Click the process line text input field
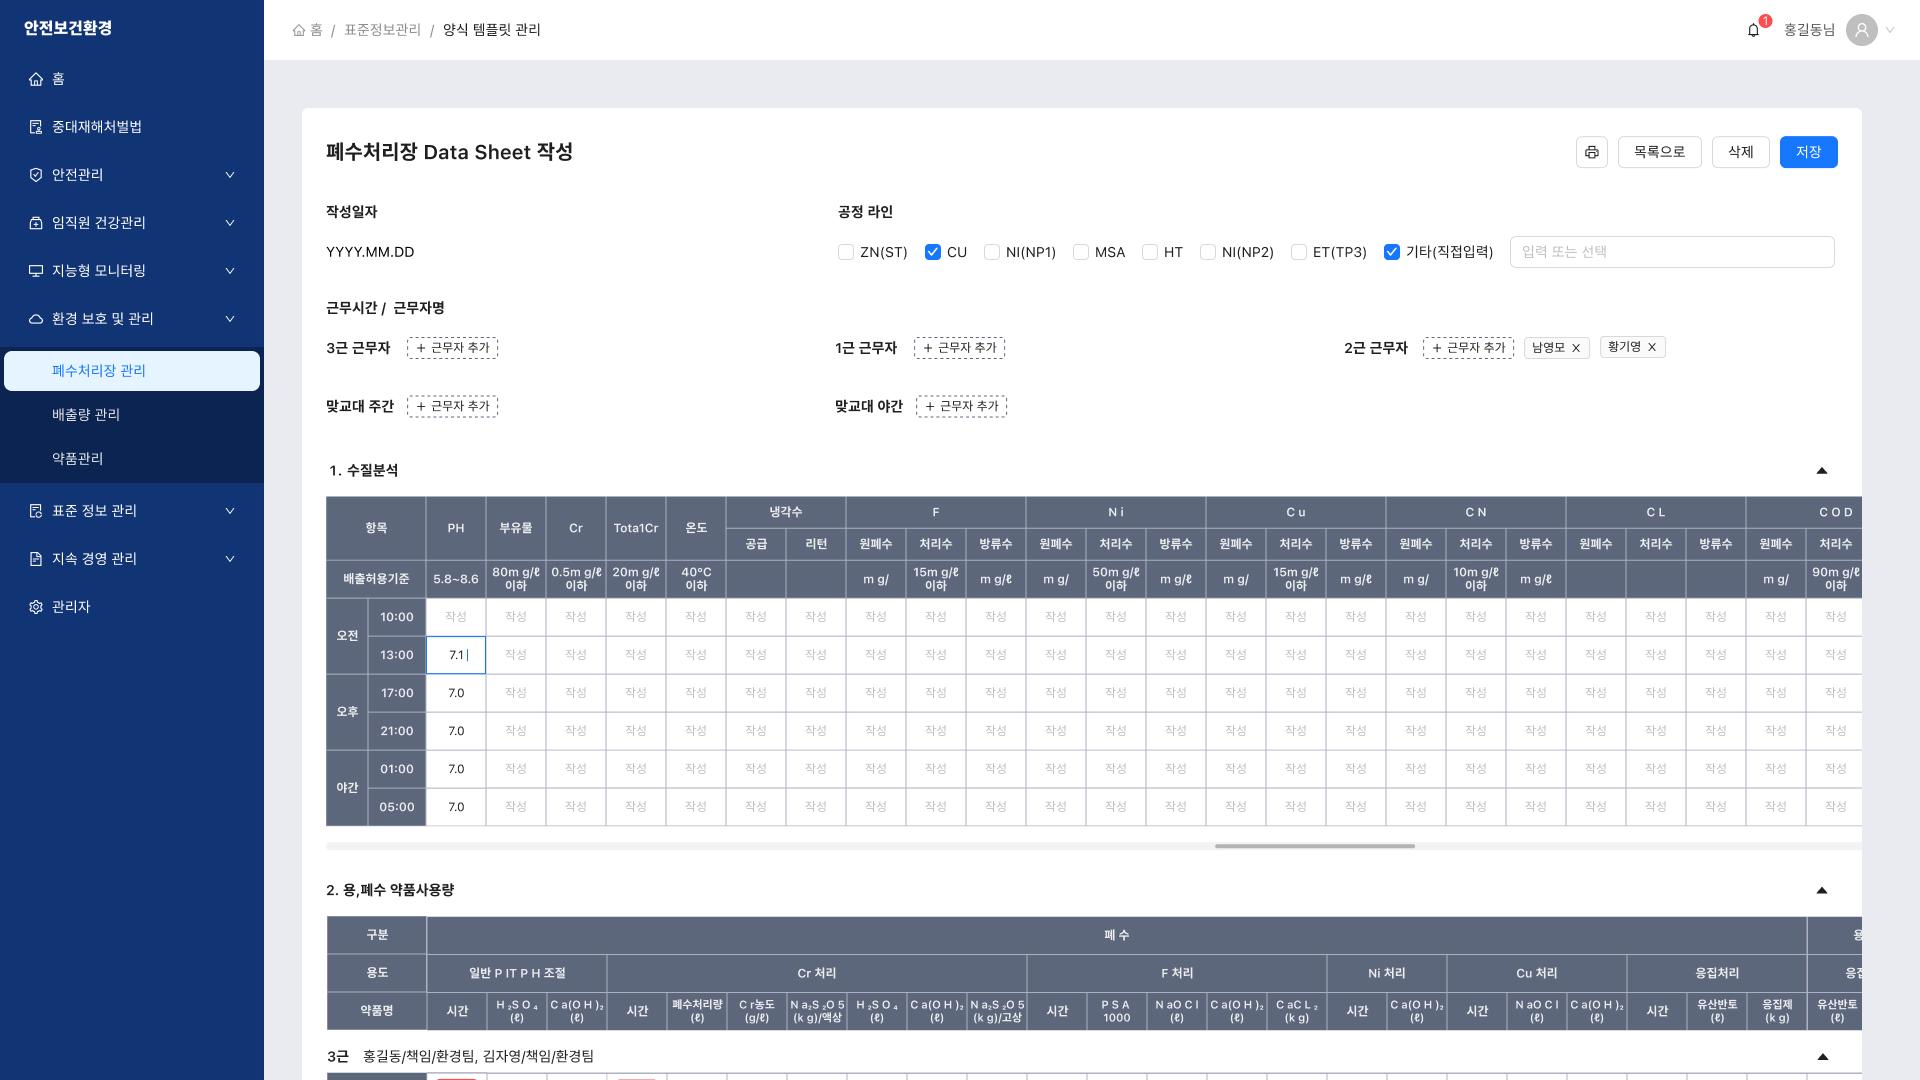This screenshot has height=1080, width=1920. [1671, 252]
